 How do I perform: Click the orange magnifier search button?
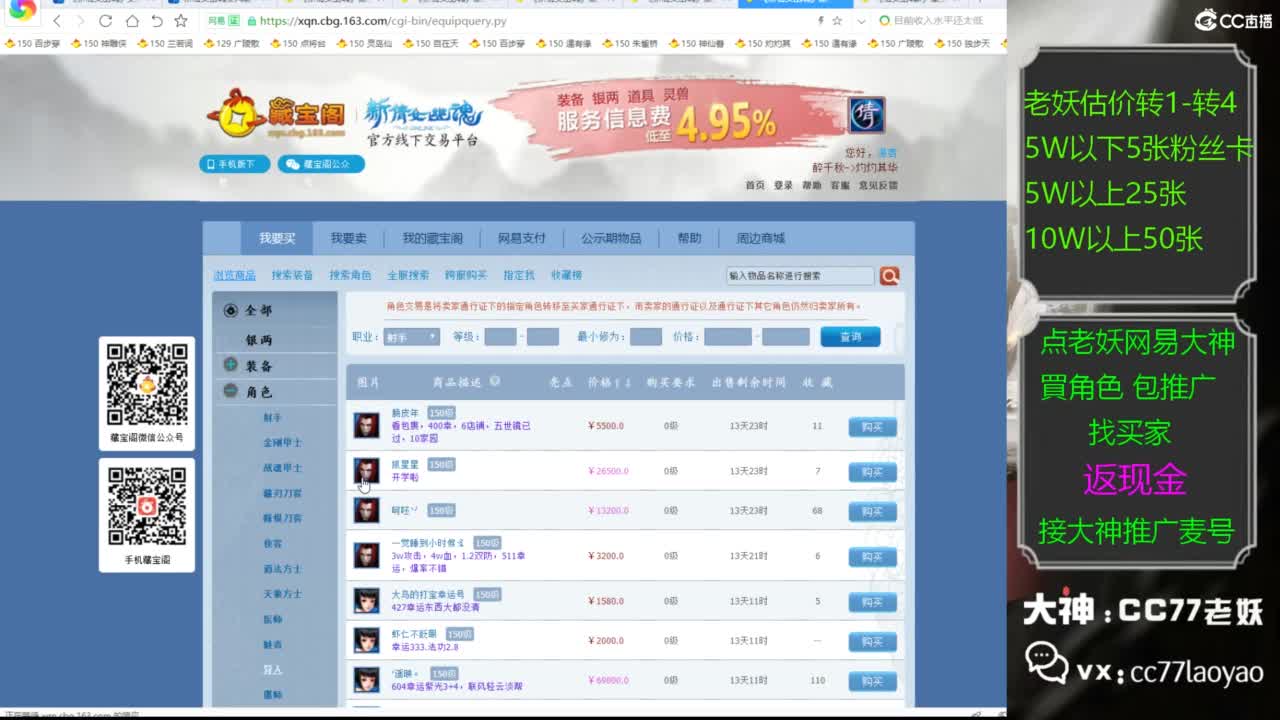[889, 275]
